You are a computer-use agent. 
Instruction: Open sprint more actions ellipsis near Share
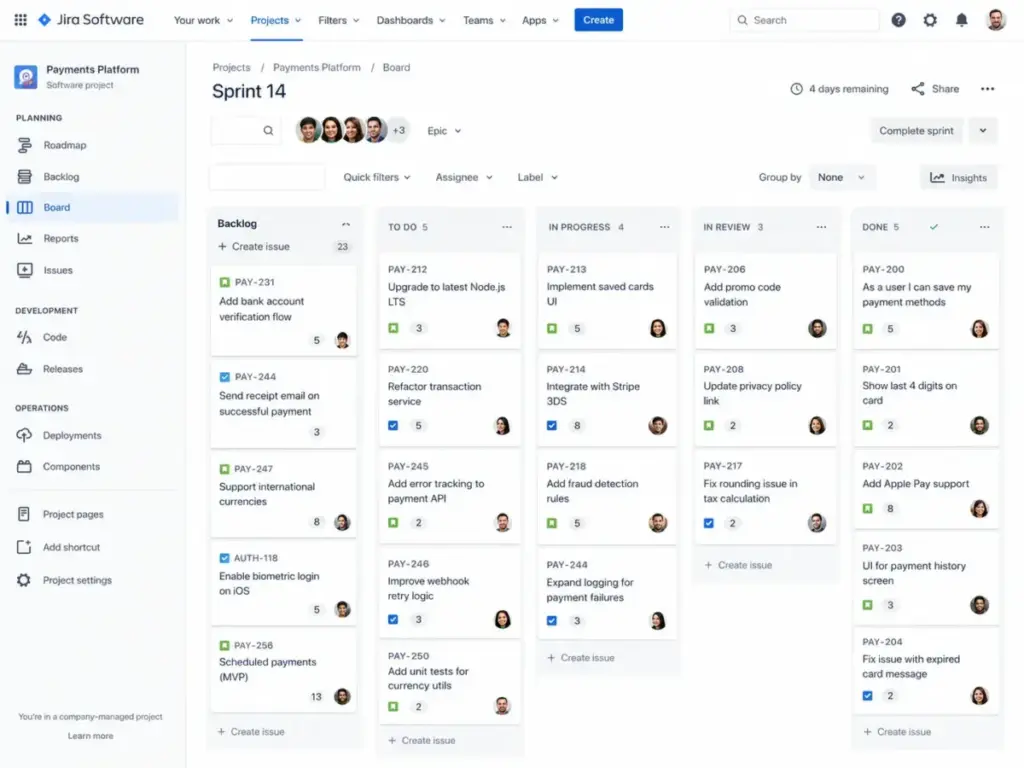tap(987, 89)
